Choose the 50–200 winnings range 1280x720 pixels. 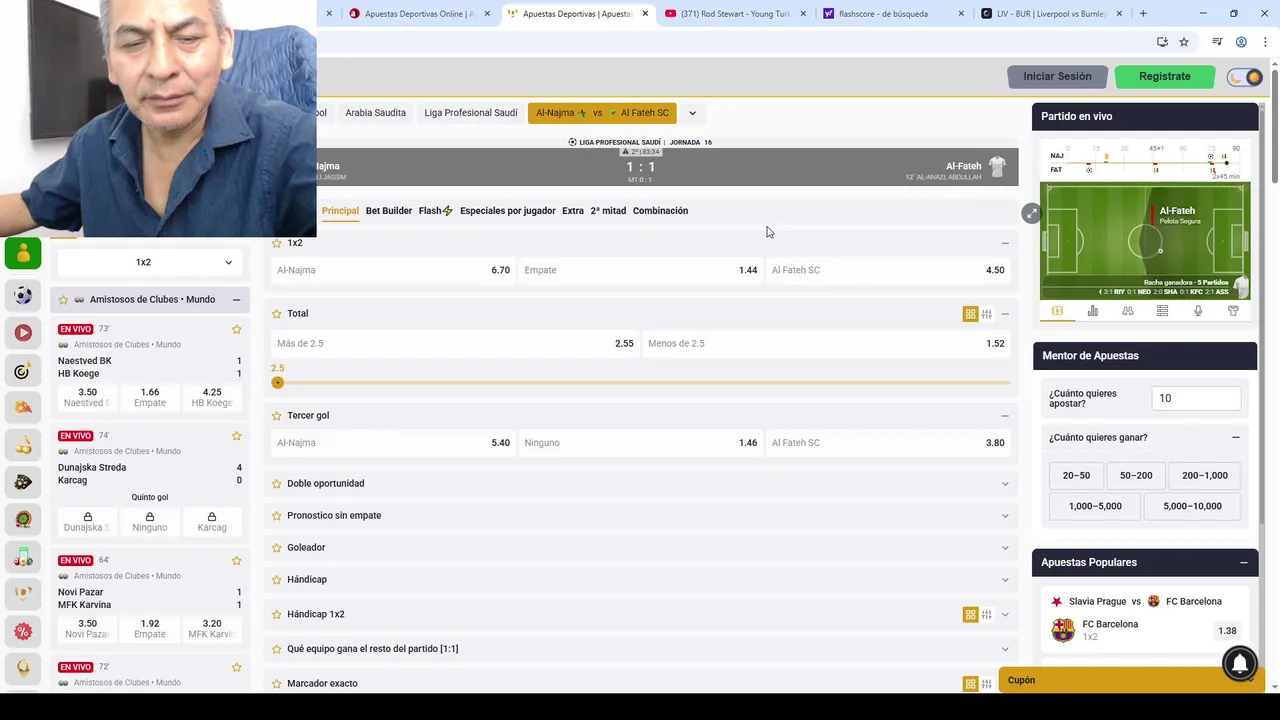[x=1136, y=476]
